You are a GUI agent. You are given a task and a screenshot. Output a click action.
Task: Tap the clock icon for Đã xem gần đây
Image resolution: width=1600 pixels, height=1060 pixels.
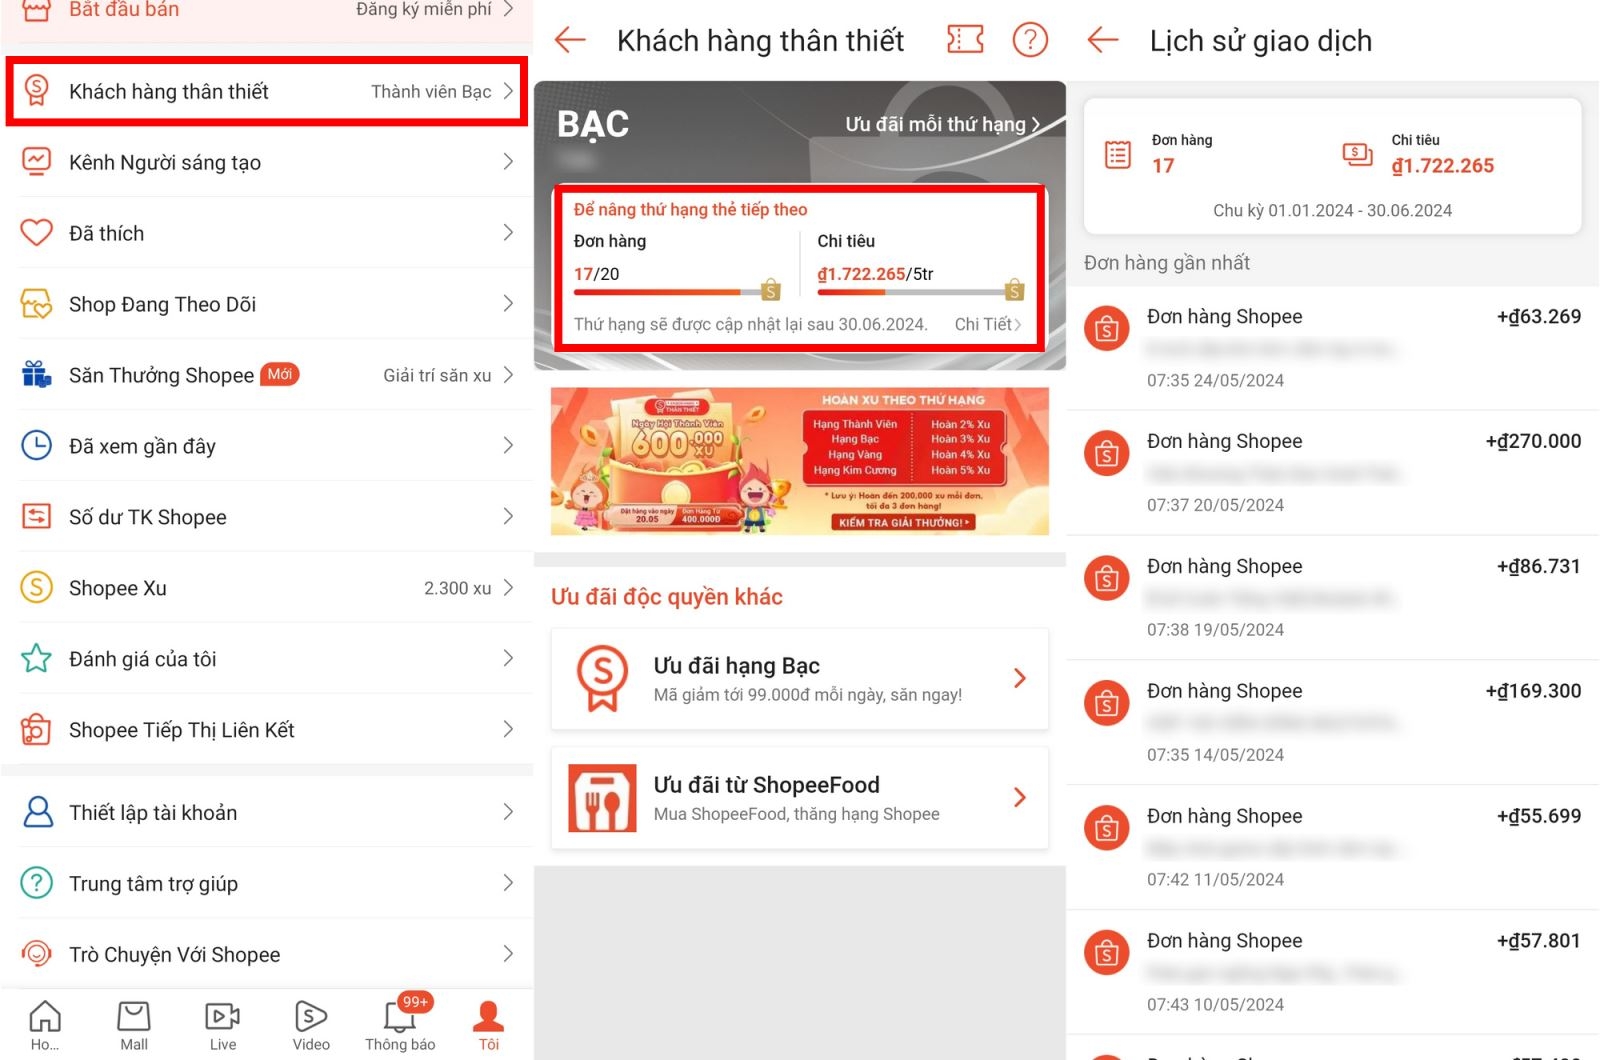tap(37, 446)
